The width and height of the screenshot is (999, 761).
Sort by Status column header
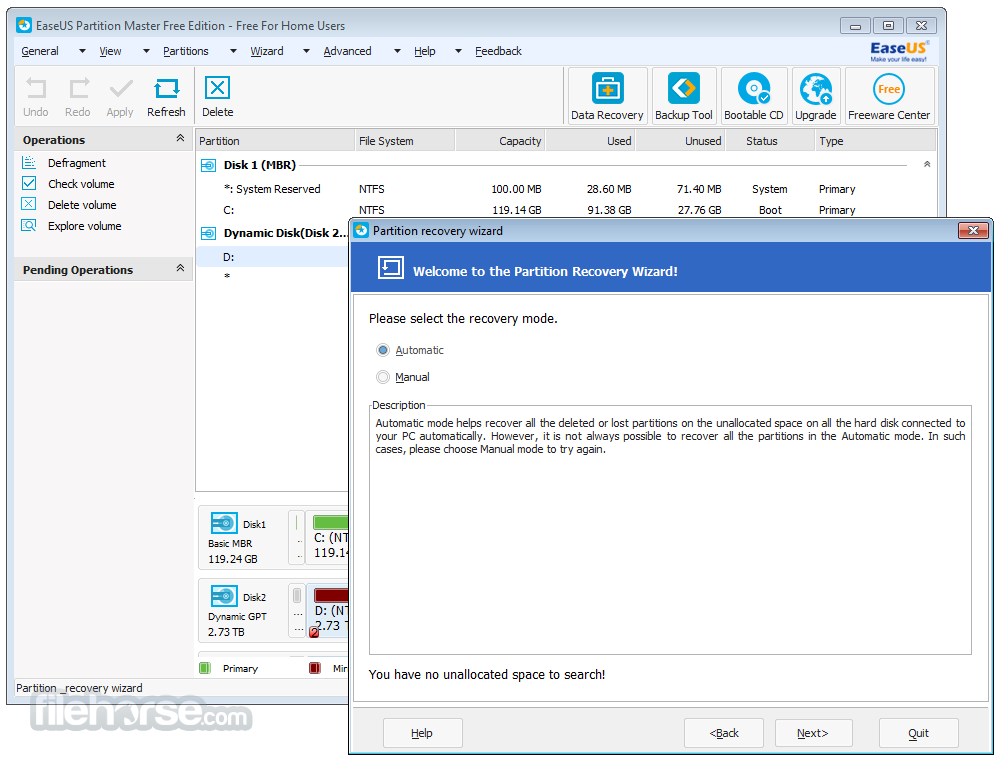pyautogui.click(x=770, y=141)
